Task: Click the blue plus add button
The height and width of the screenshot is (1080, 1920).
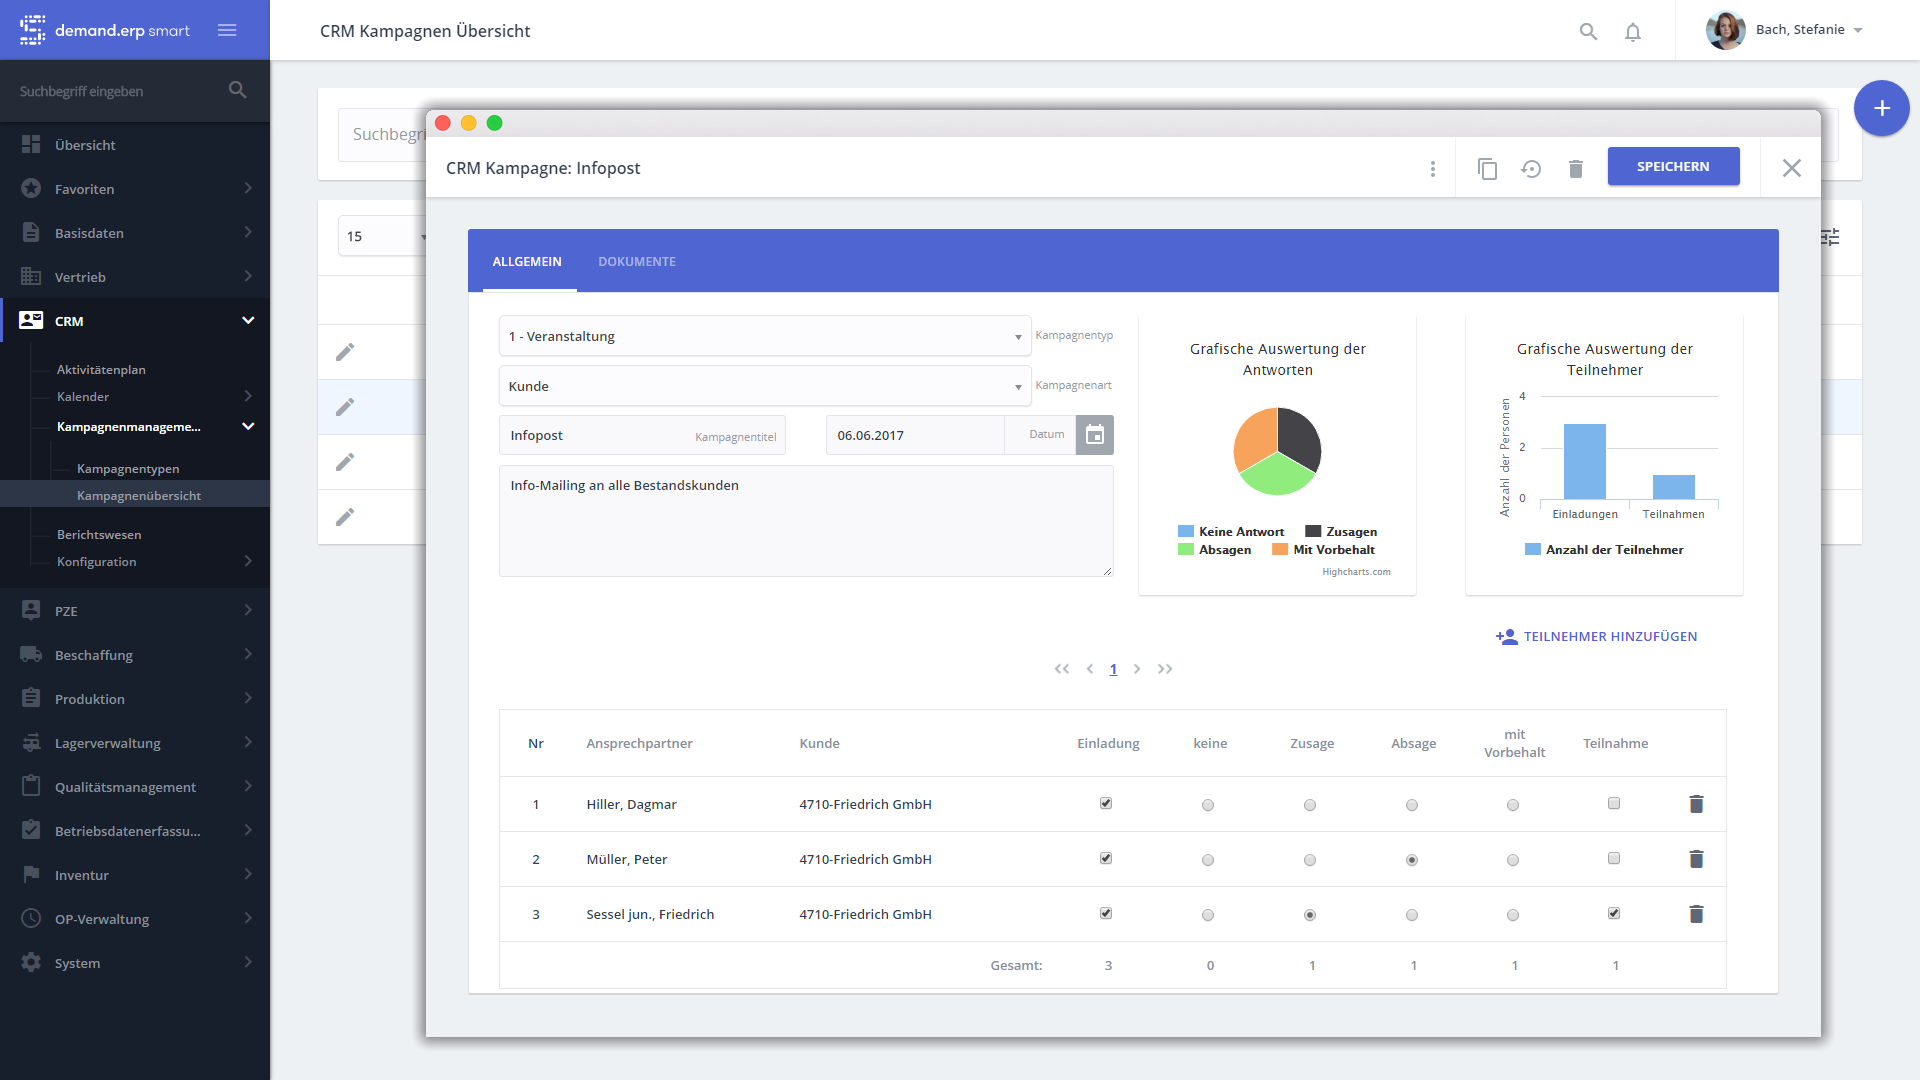Action: tap(1881, 108)
